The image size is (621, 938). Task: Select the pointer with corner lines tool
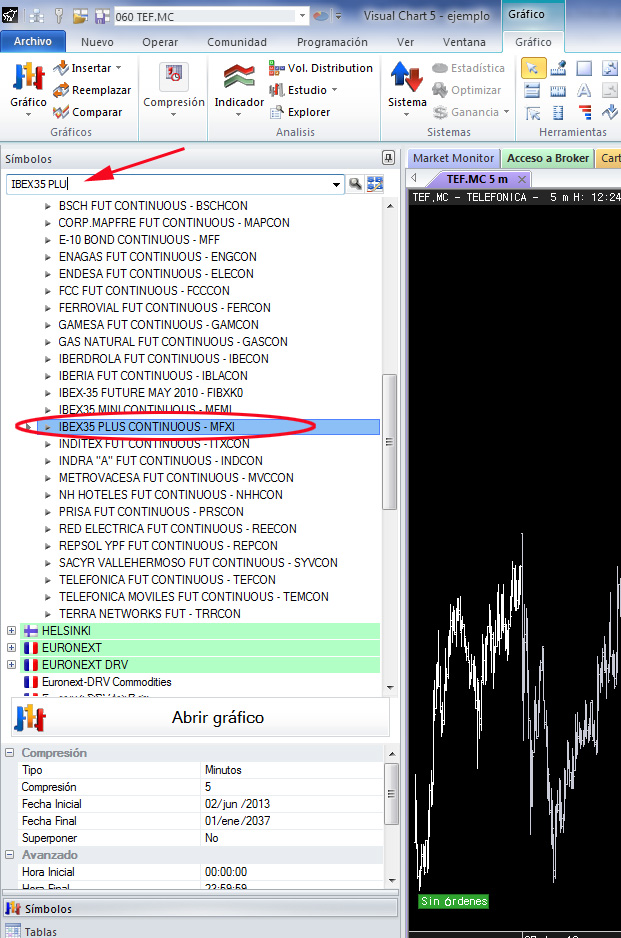point(532,112)
